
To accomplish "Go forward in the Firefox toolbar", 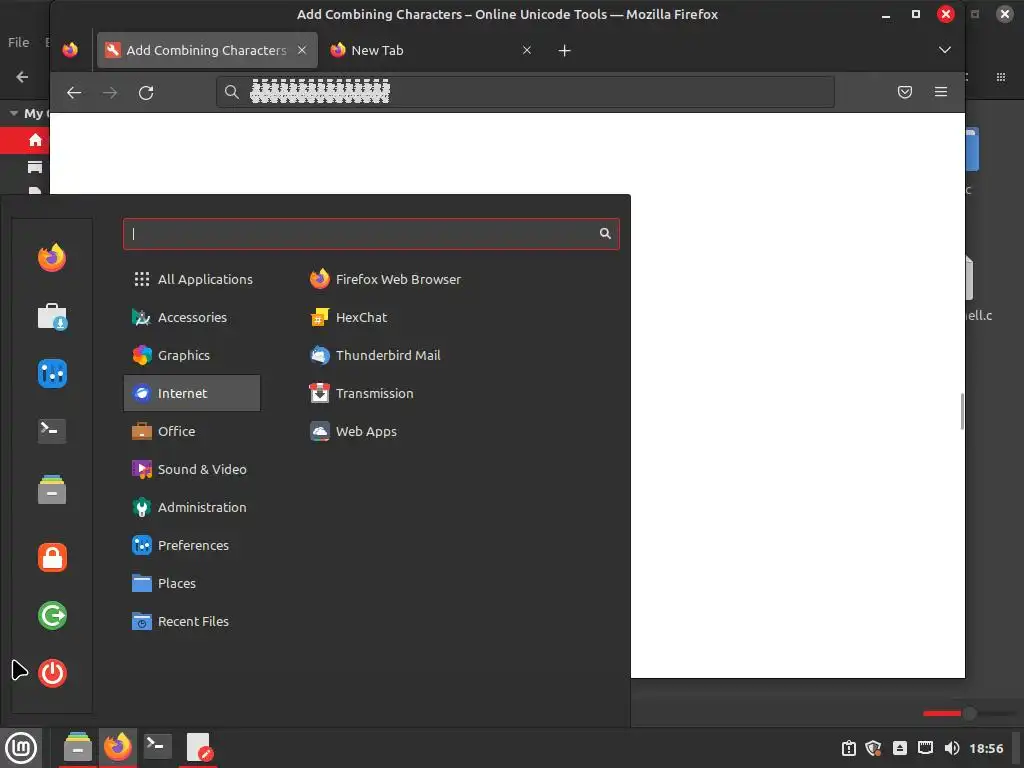I will click(x=110, y=93).
